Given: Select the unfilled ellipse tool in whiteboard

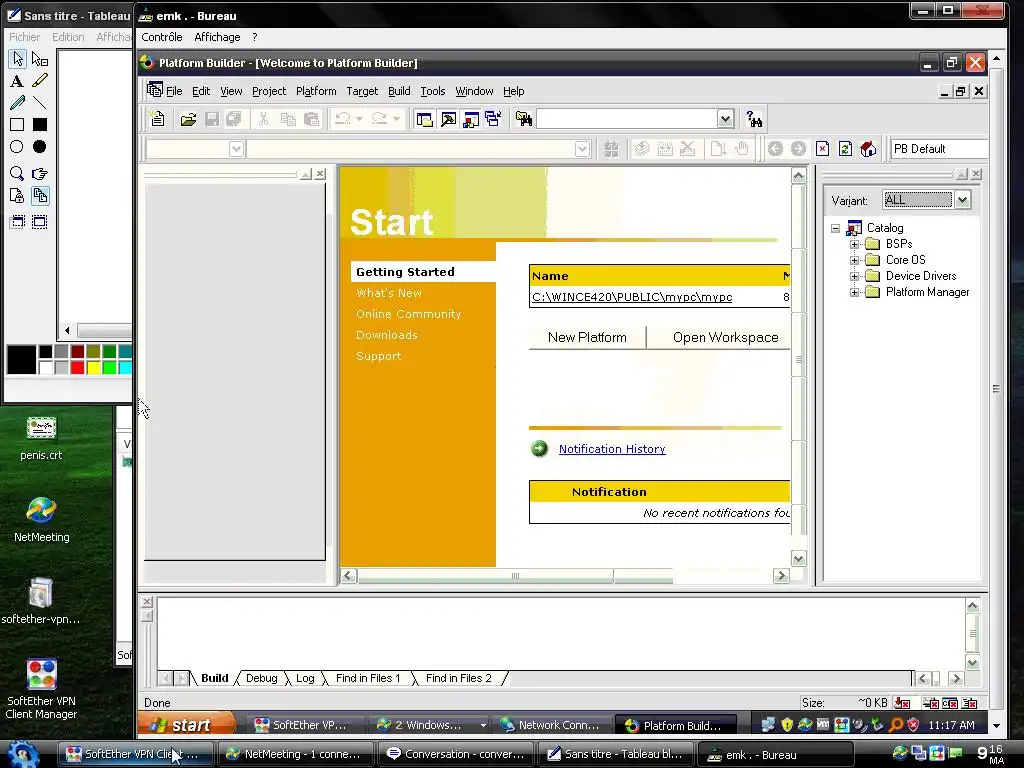Looking at the screenshot, I should (17, 147).
